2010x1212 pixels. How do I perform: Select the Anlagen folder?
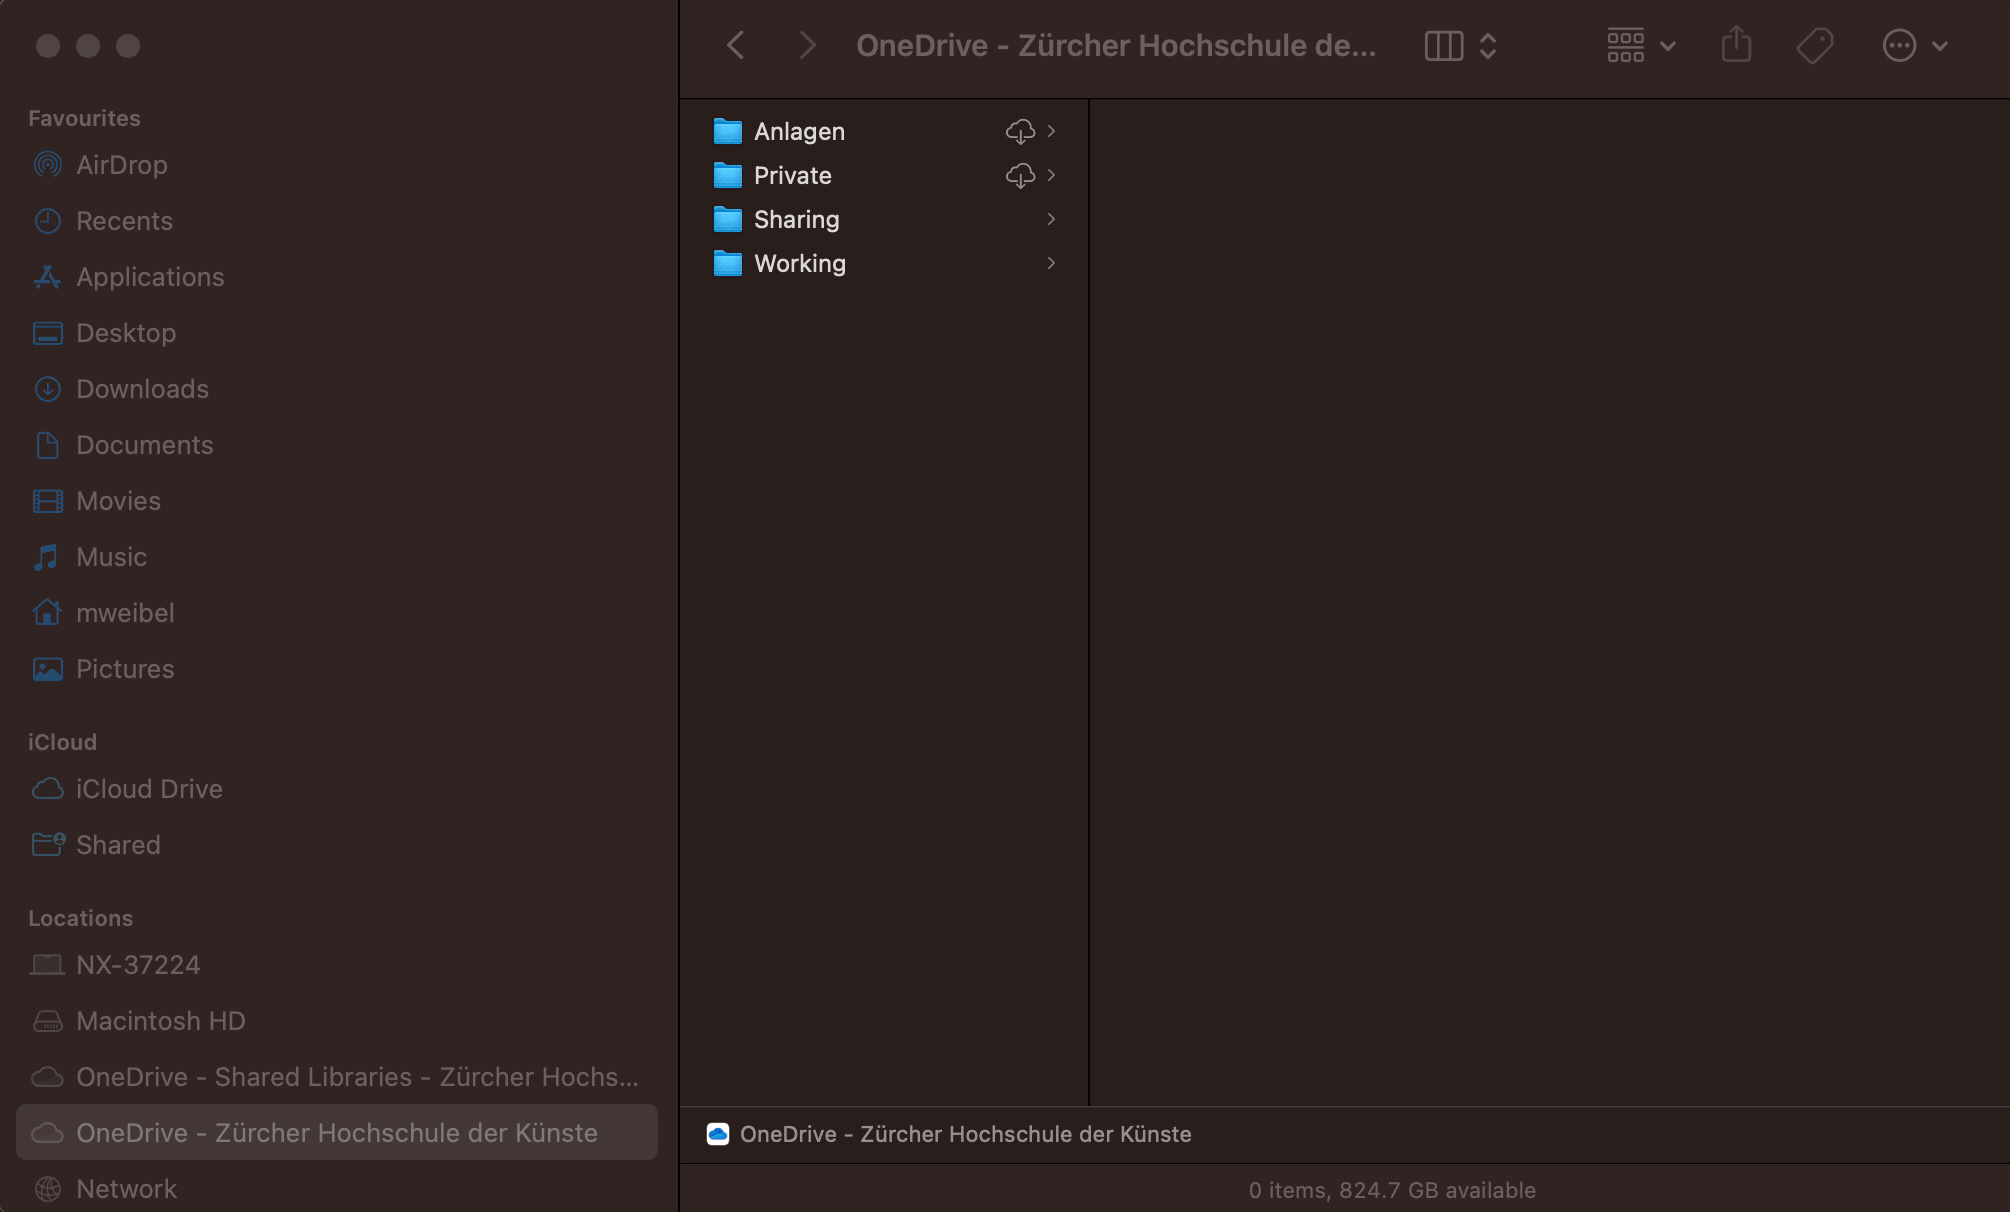pos(799,131)
